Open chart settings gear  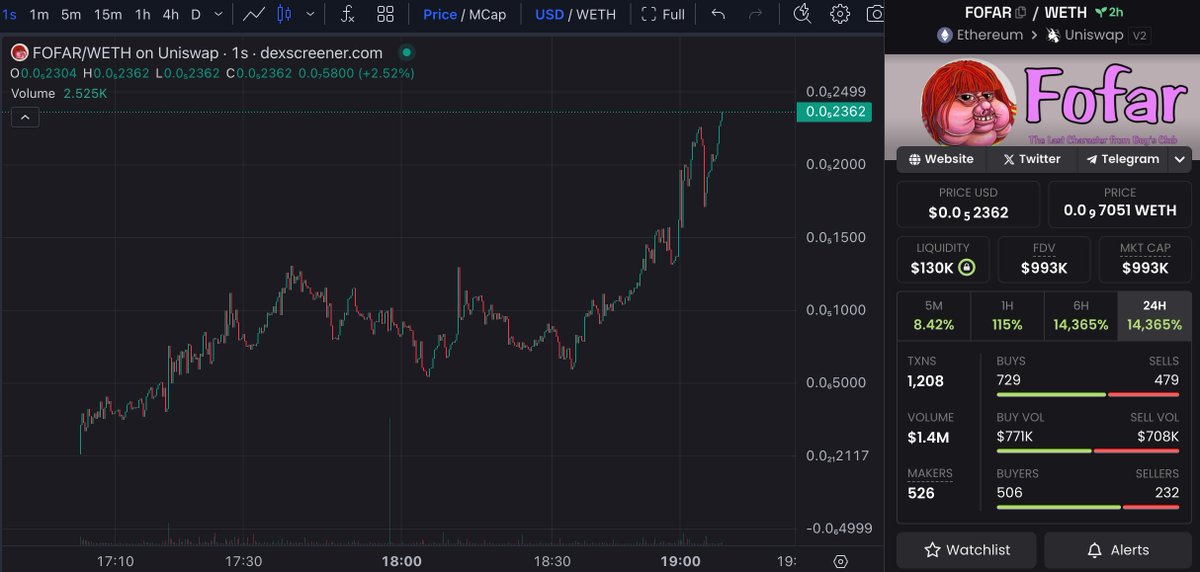click(840, 14)
